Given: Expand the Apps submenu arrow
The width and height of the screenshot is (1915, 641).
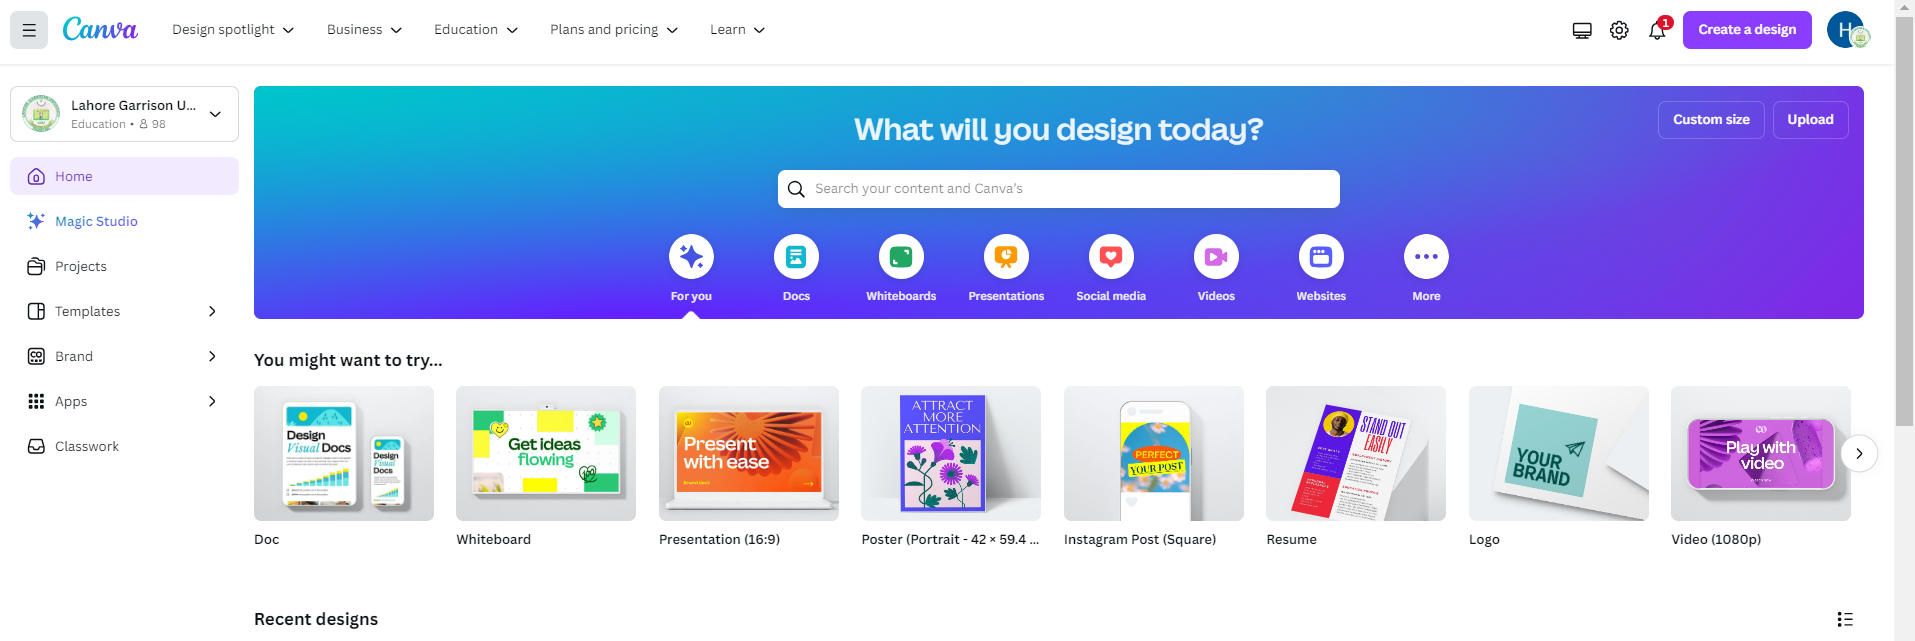Looking at the screenshot, I should point(212,401).
